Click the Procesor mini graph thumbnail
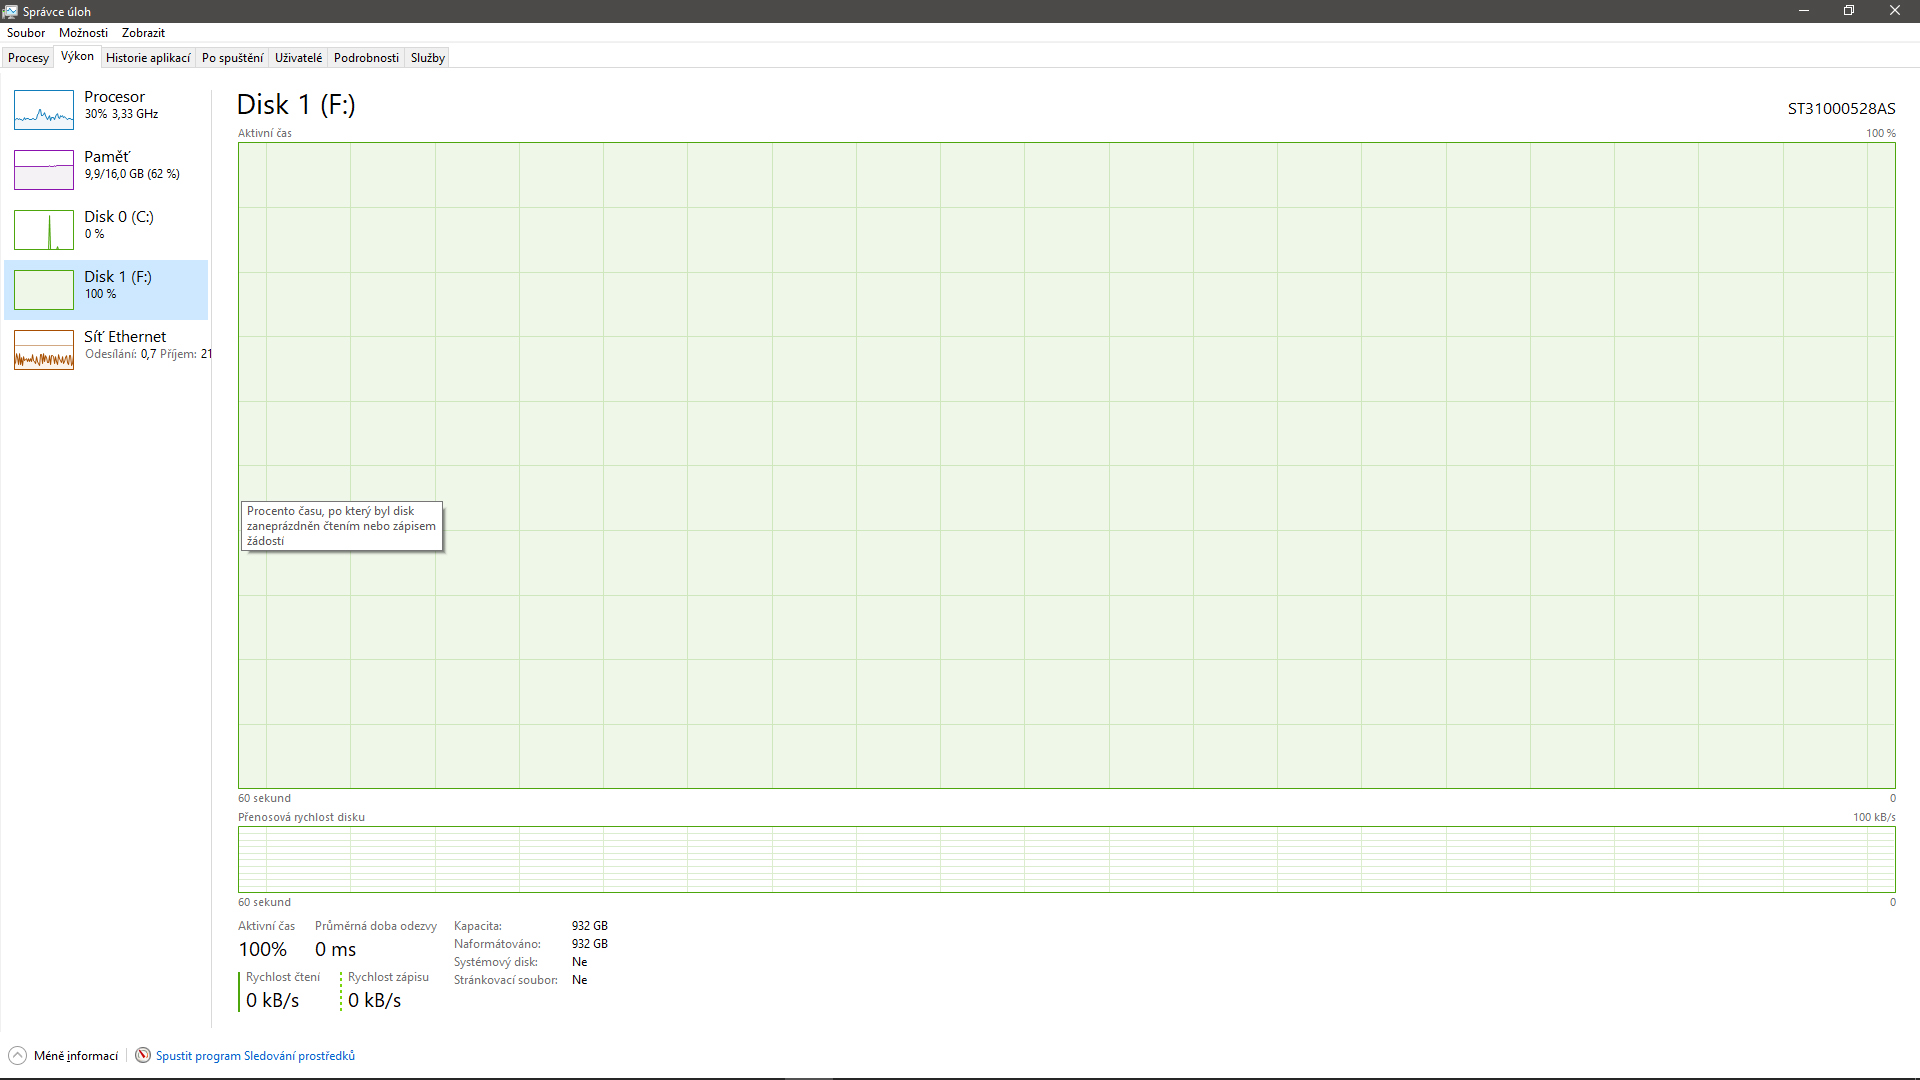This screenshot has height=1080, width=1920. (x=44, y=110)
